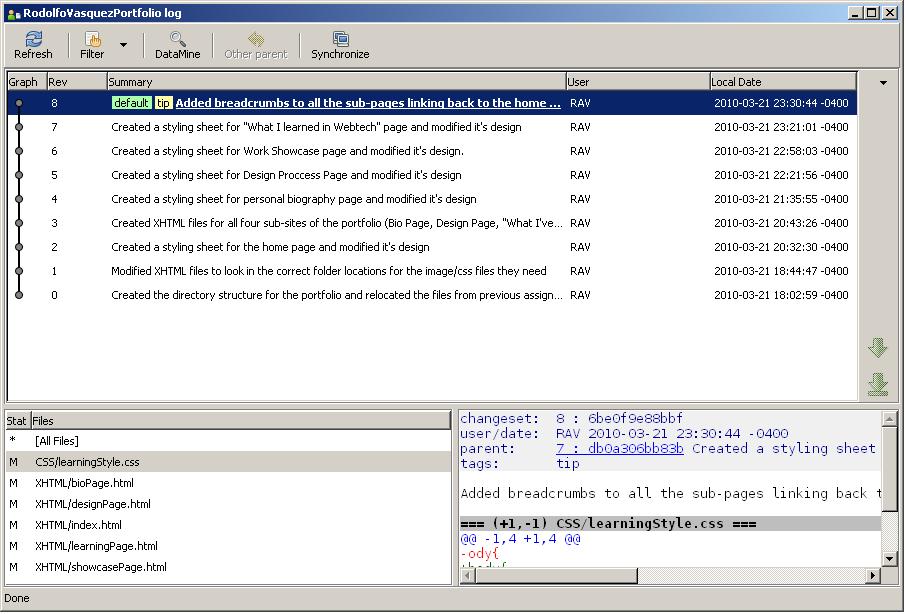
Task: Click the diff pane horizontal scrollbar thumb
Action: [x=556, y=575]
